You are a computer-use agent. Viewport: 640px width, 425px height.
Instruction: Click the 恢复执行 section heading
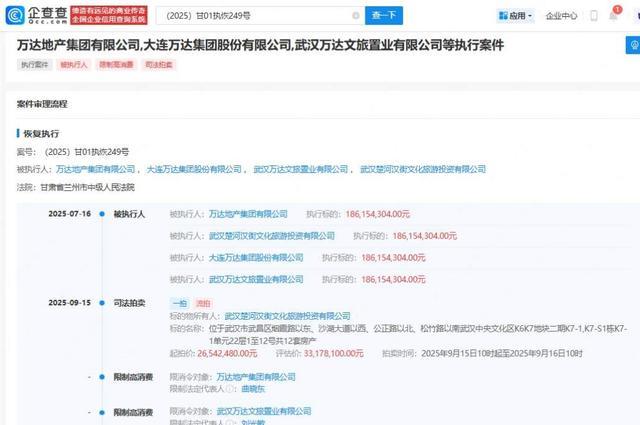(x=41, y=134)
